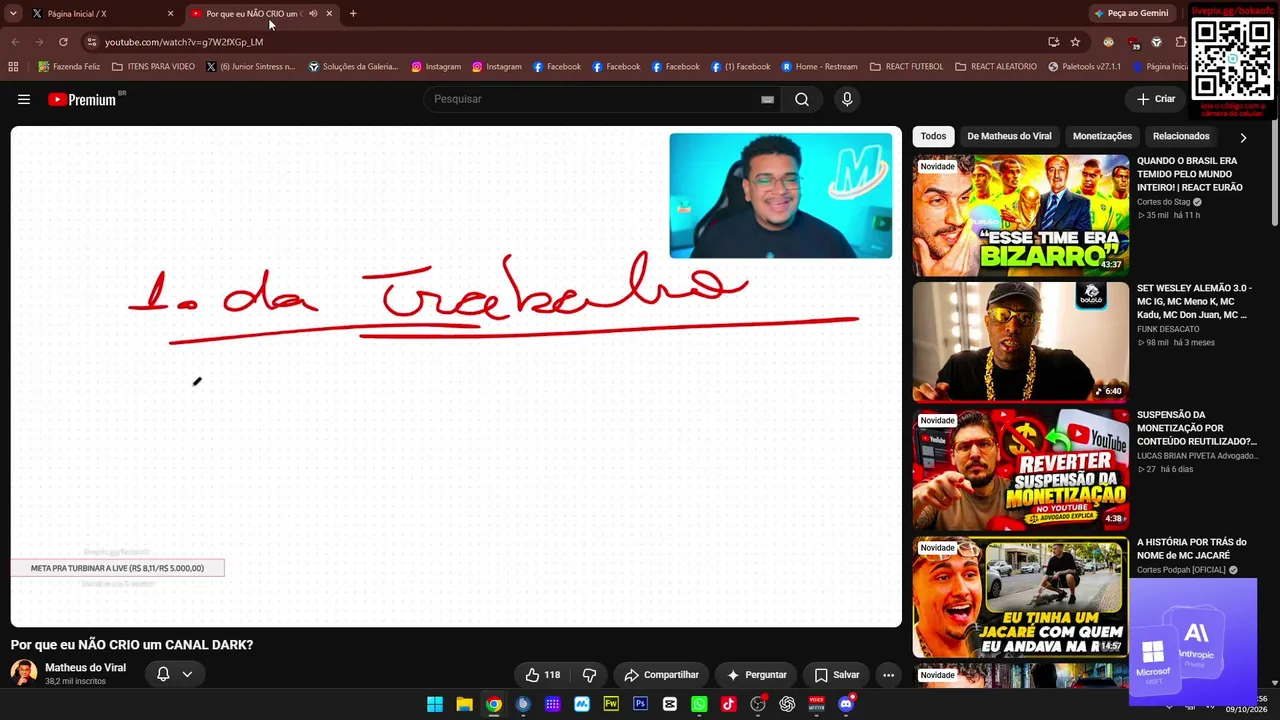
Task: Toggle channel notification bell
Action: 163,674
